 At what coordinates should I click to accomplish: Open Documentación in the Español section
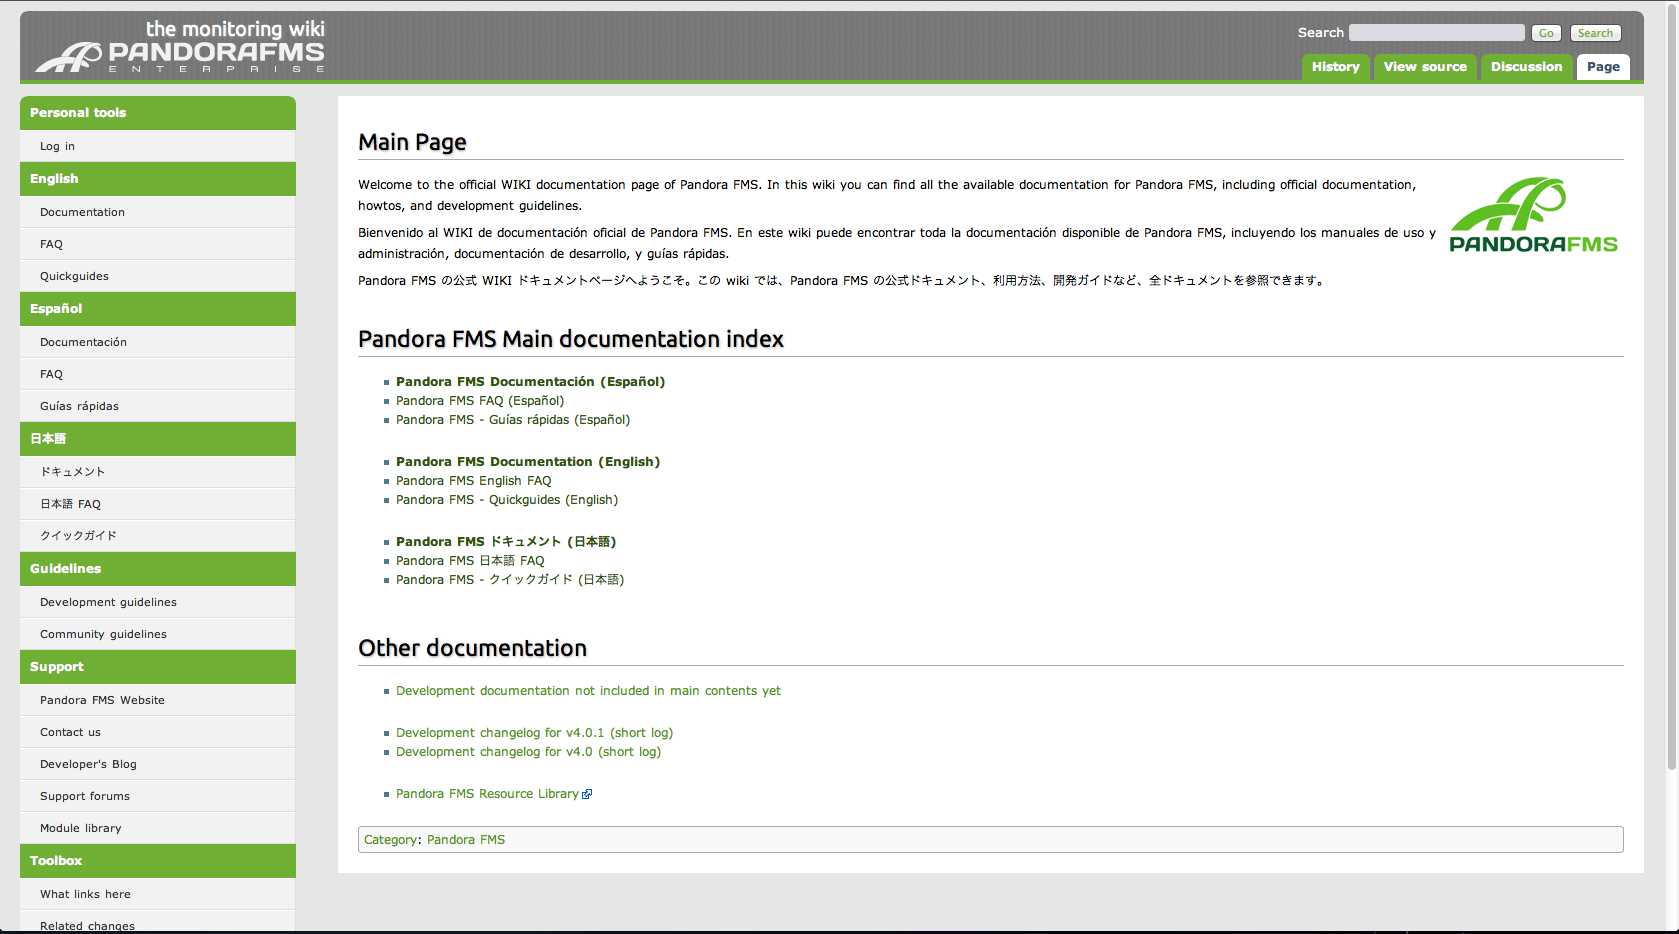click(83, 342)
